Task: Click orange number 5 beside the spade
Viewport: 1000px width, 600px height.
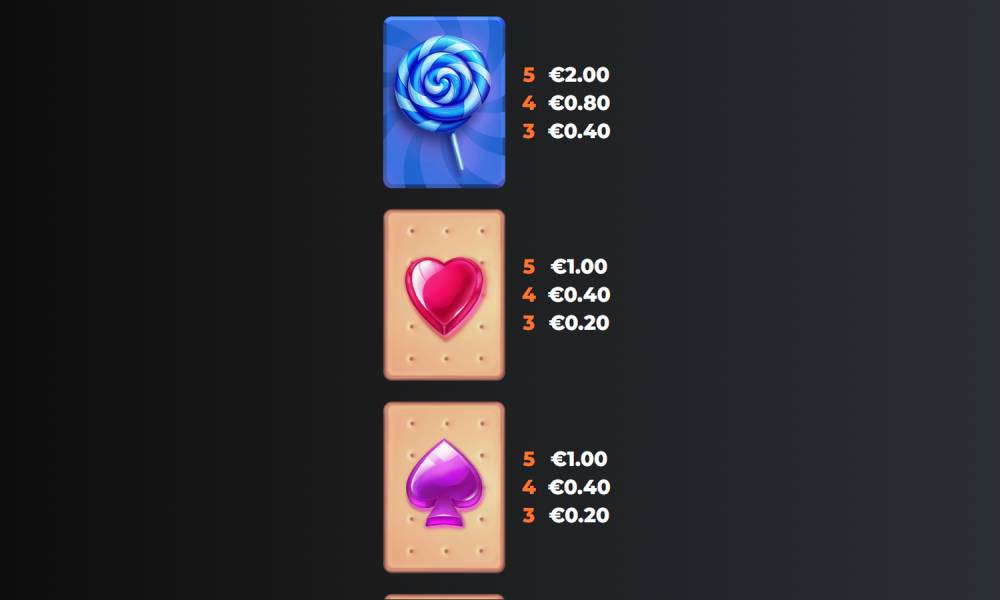Action: coord(529,459)
